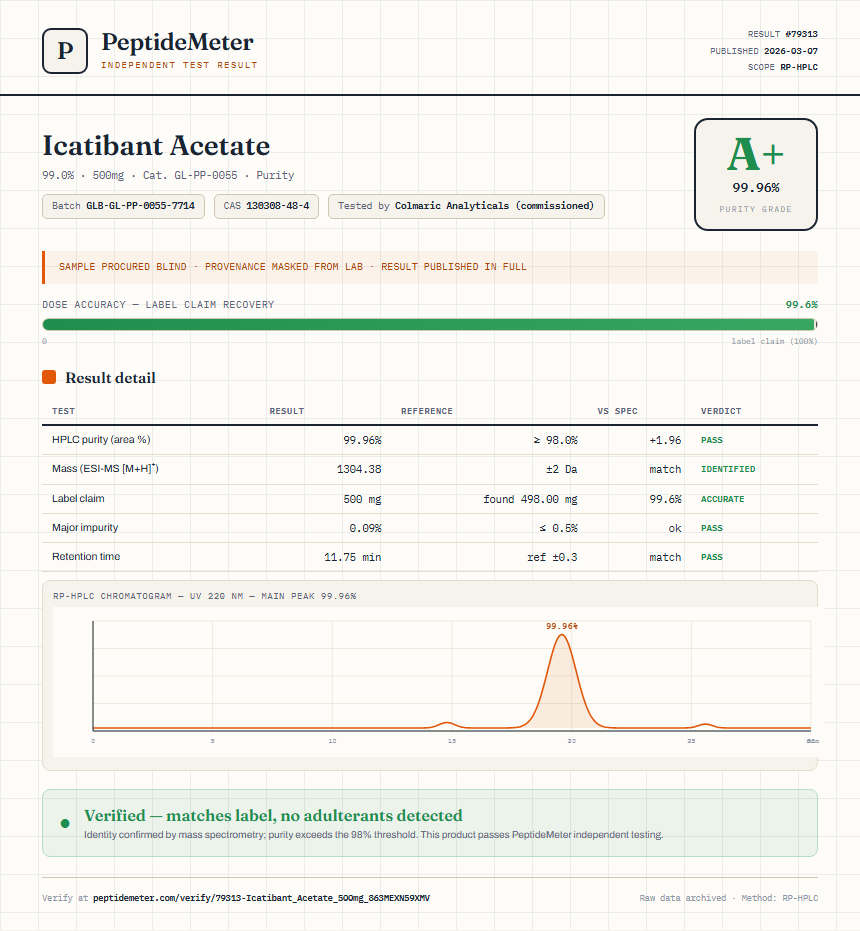Click the VERDICT column header

(721, 411)
